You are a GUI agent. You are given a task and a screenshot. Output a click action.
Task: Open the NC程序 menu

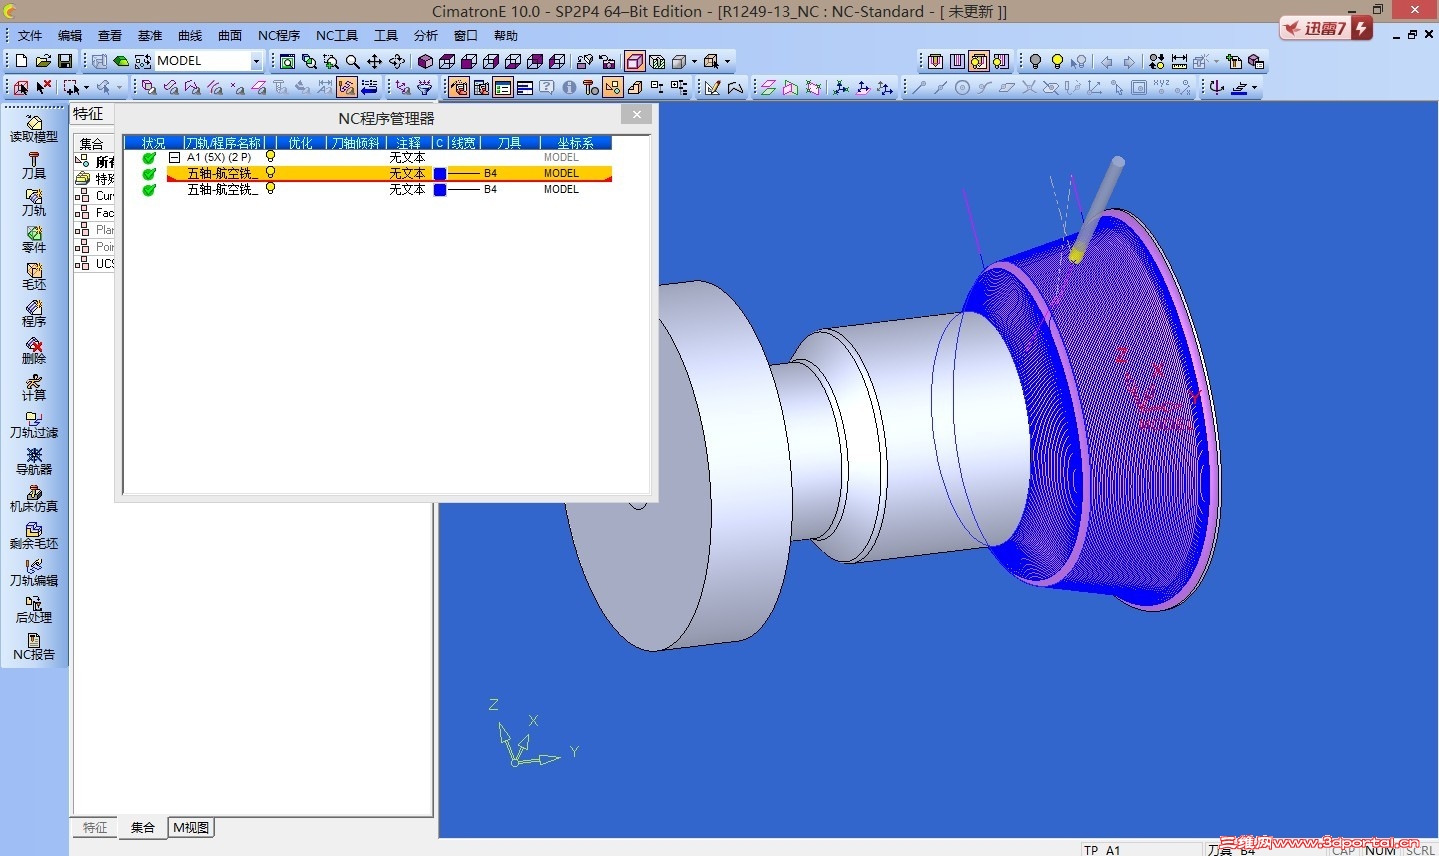[x=279, y=35]
